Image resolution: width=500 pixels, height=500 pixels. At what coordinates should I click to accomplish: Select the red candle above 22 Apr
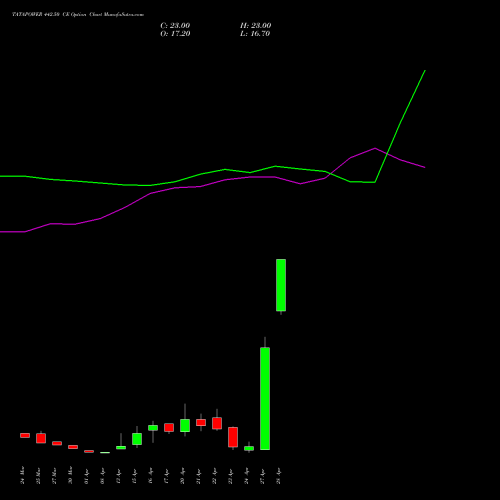point(217,423)
